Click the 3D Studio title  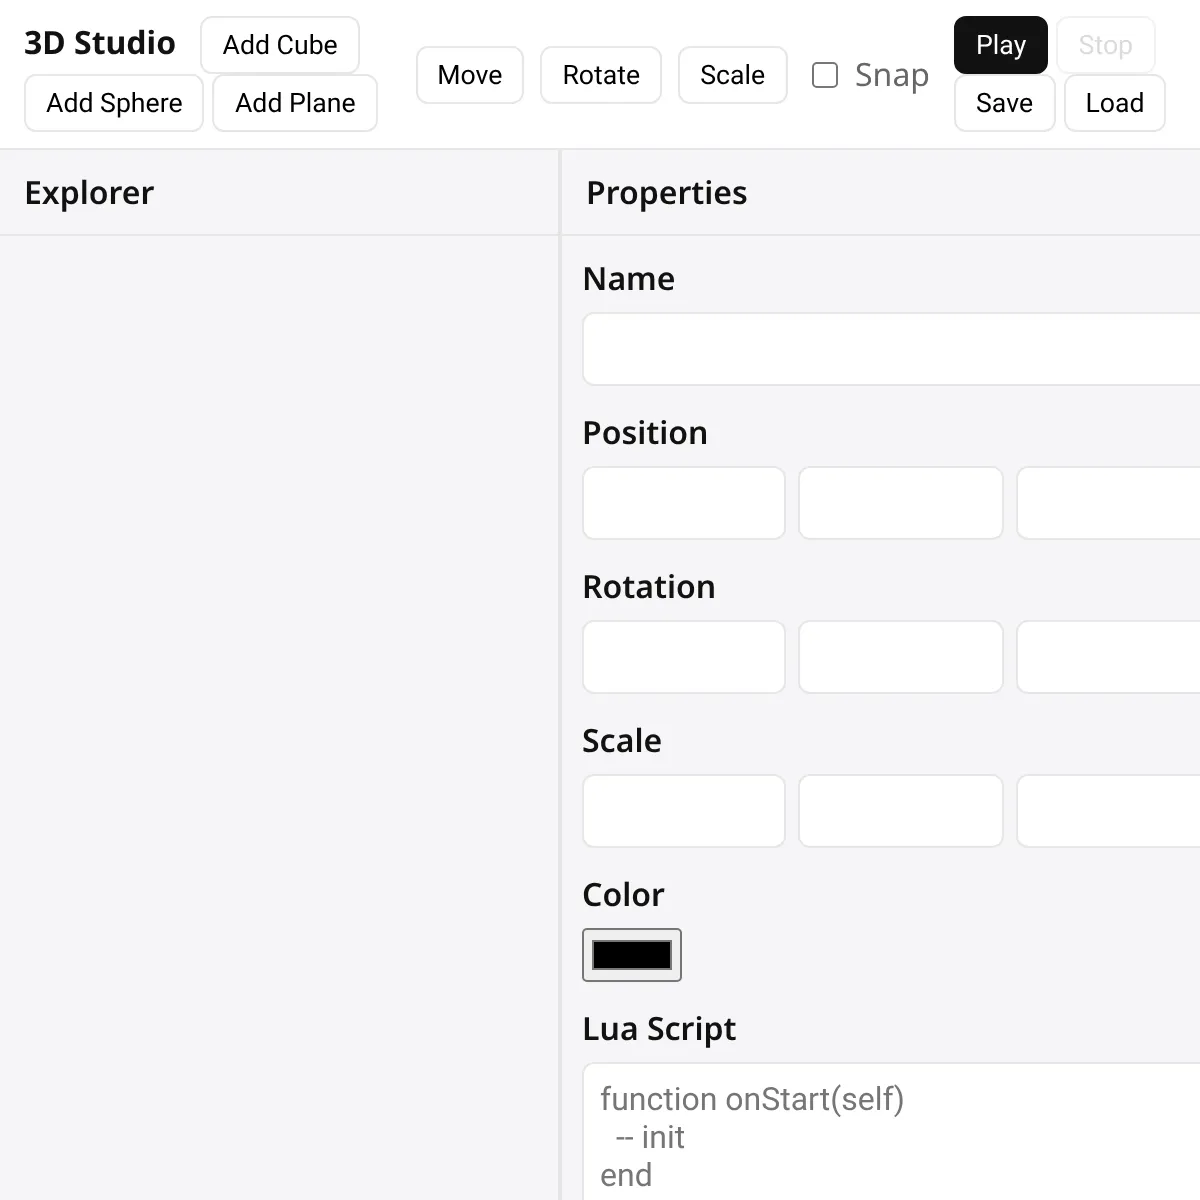[100, 43]
